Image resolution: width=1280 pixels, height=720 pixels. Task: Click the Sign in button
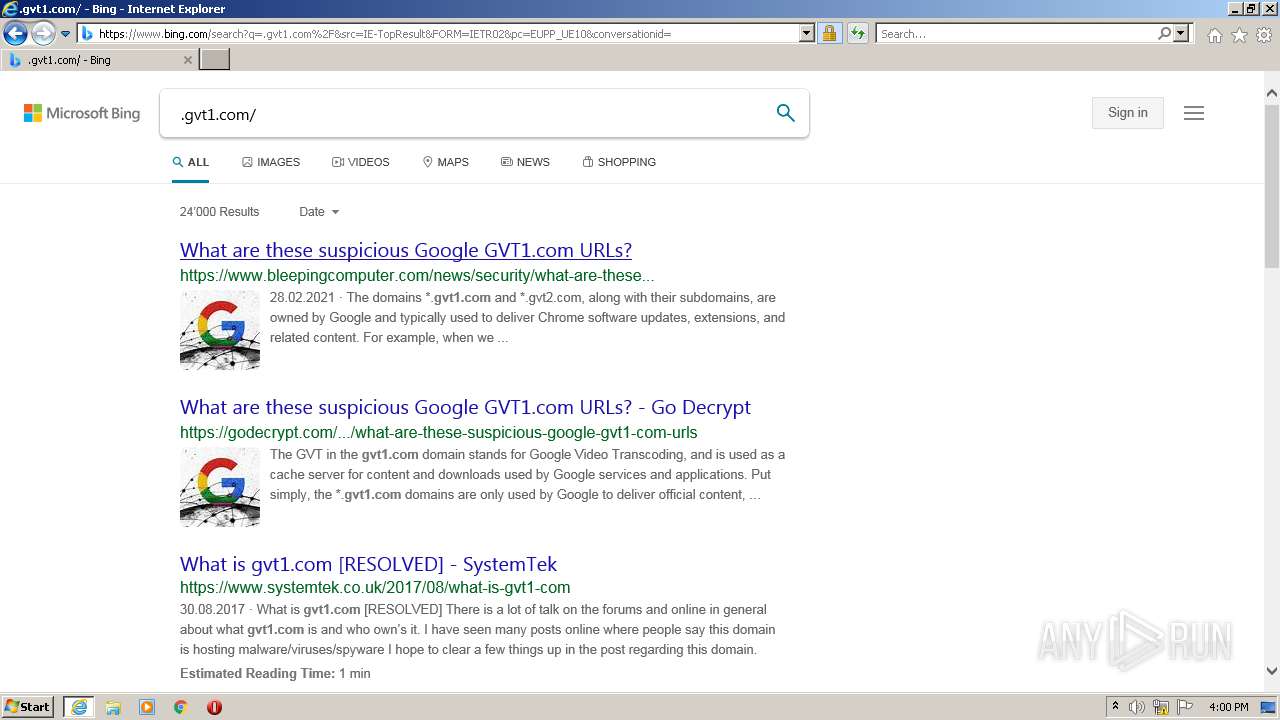coord(1127,113)
